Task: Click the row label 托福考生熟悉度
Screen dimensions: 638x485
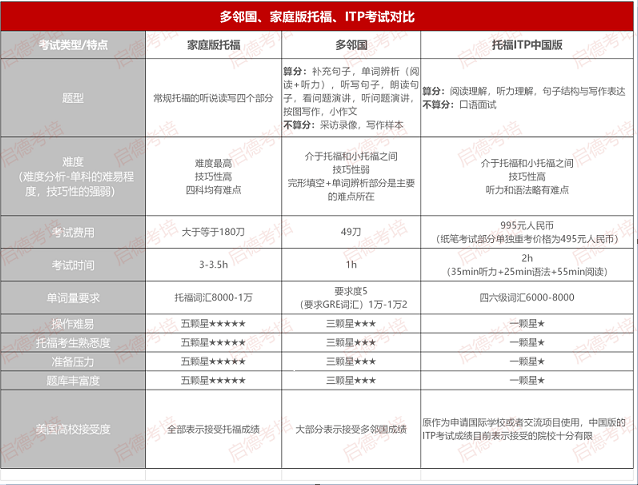Action: 73,343
